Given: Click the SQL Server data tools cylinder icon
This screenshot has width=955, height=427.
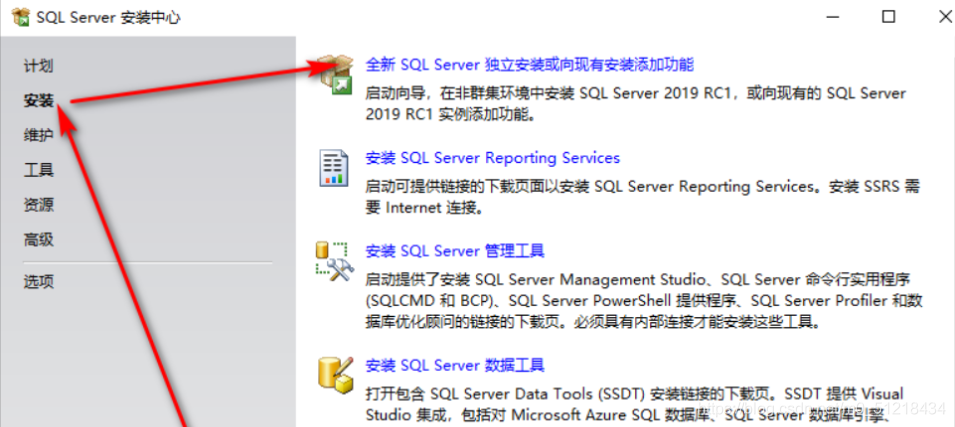Looking at the screenshot, I should point(336,375).
